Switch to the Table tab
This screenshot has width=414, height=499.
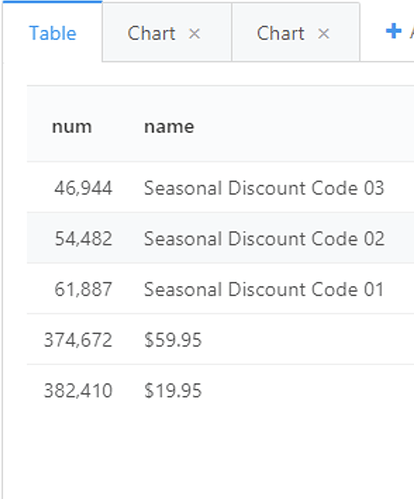tap(53, 33)
